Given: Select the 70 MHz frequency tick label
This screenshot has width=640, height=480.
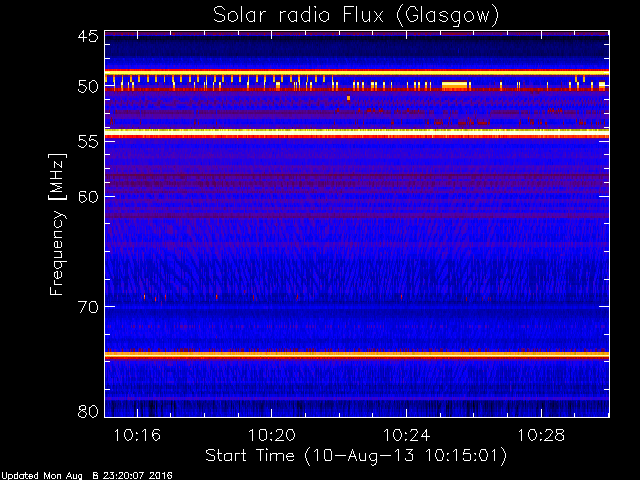Looking at the screenshot, I should 87,307.
